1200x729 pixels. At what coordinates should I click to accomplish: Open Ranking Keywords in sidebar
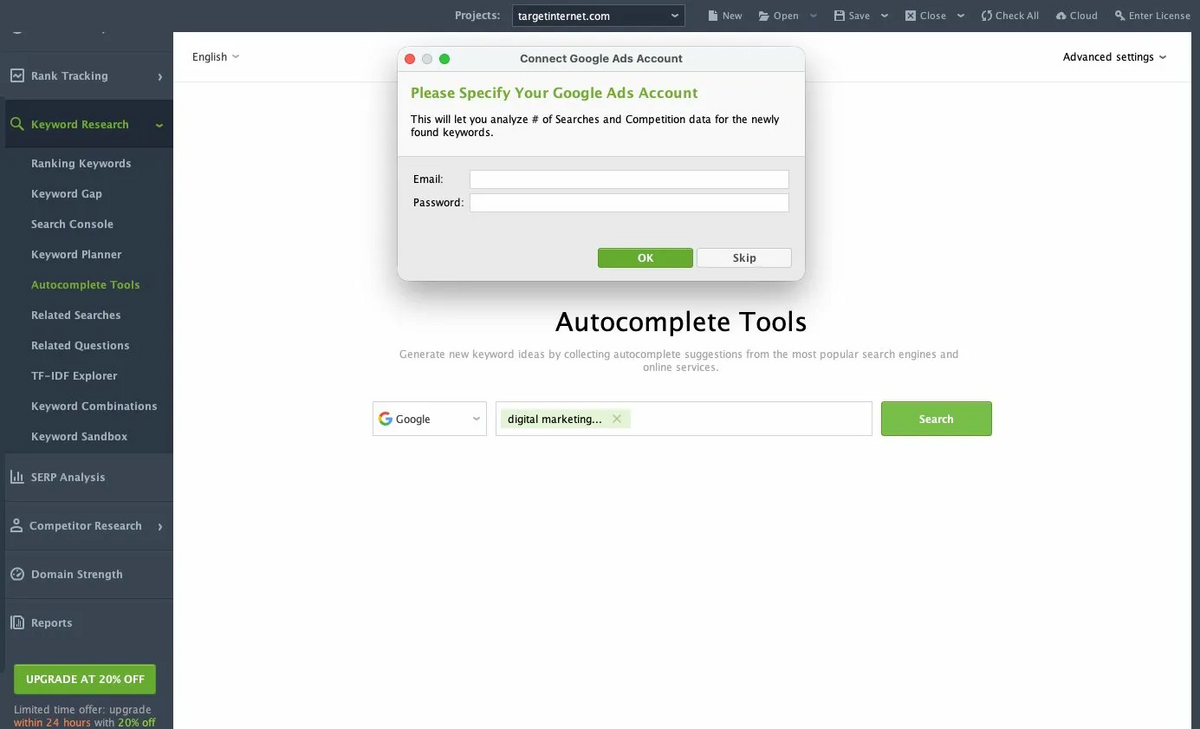pos(81,163)
